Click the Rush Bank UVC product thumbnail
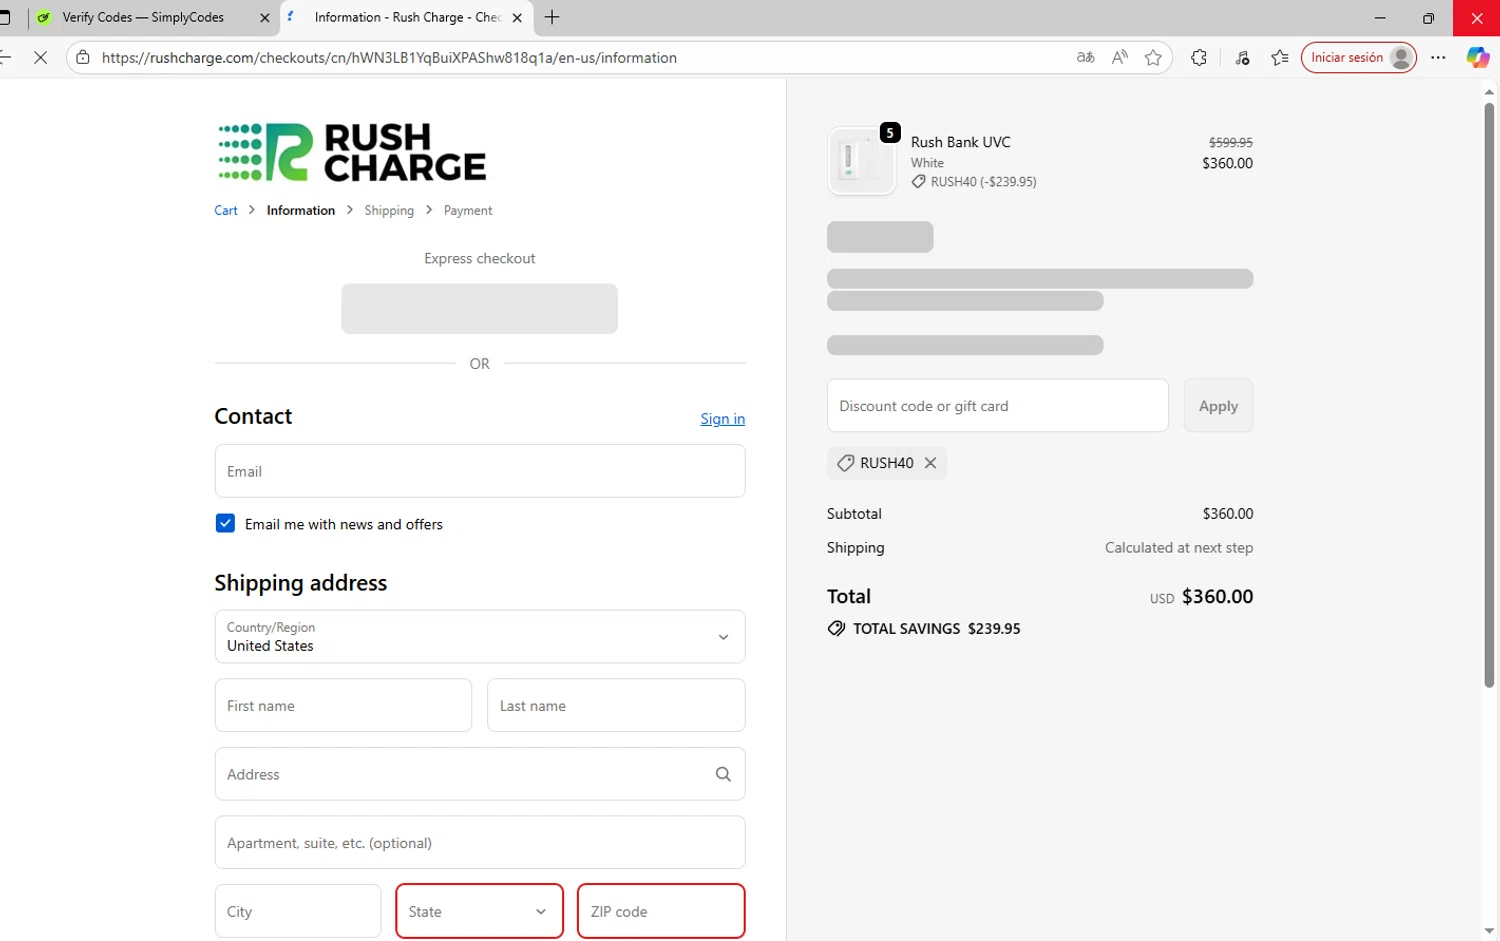1500x941 pixels. 861,161
